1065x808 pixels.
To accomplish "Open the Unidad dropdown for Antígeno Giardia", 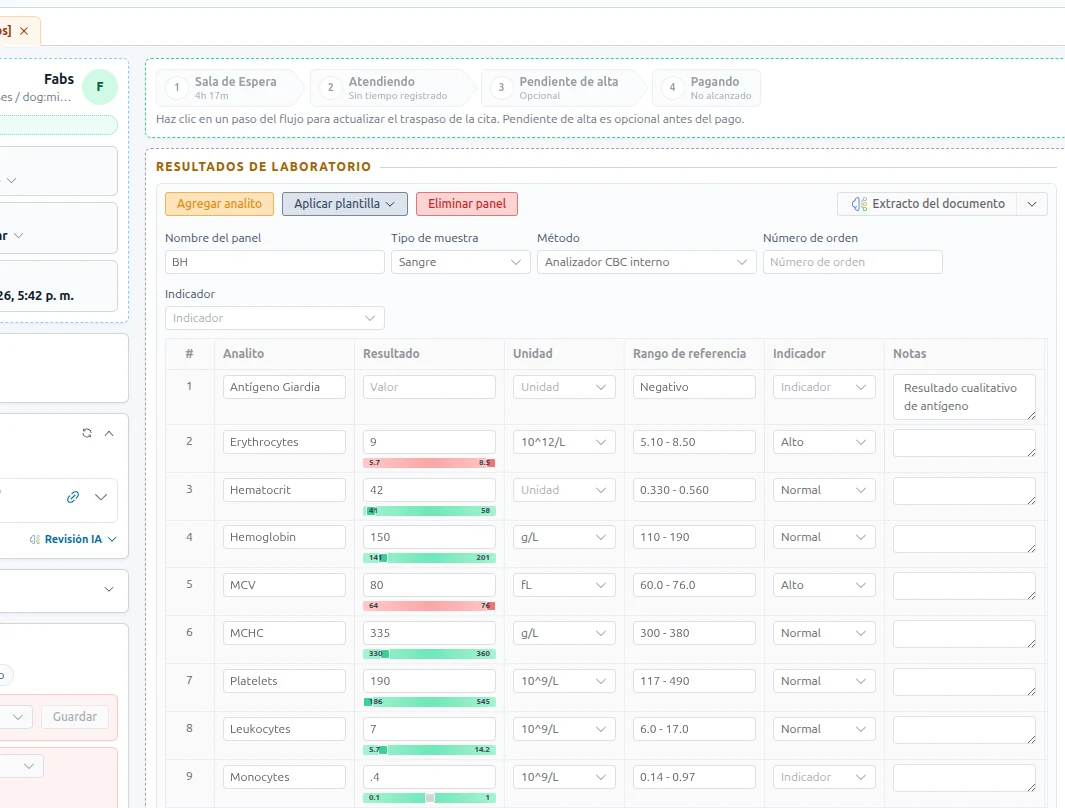I will tap(564, 387).
